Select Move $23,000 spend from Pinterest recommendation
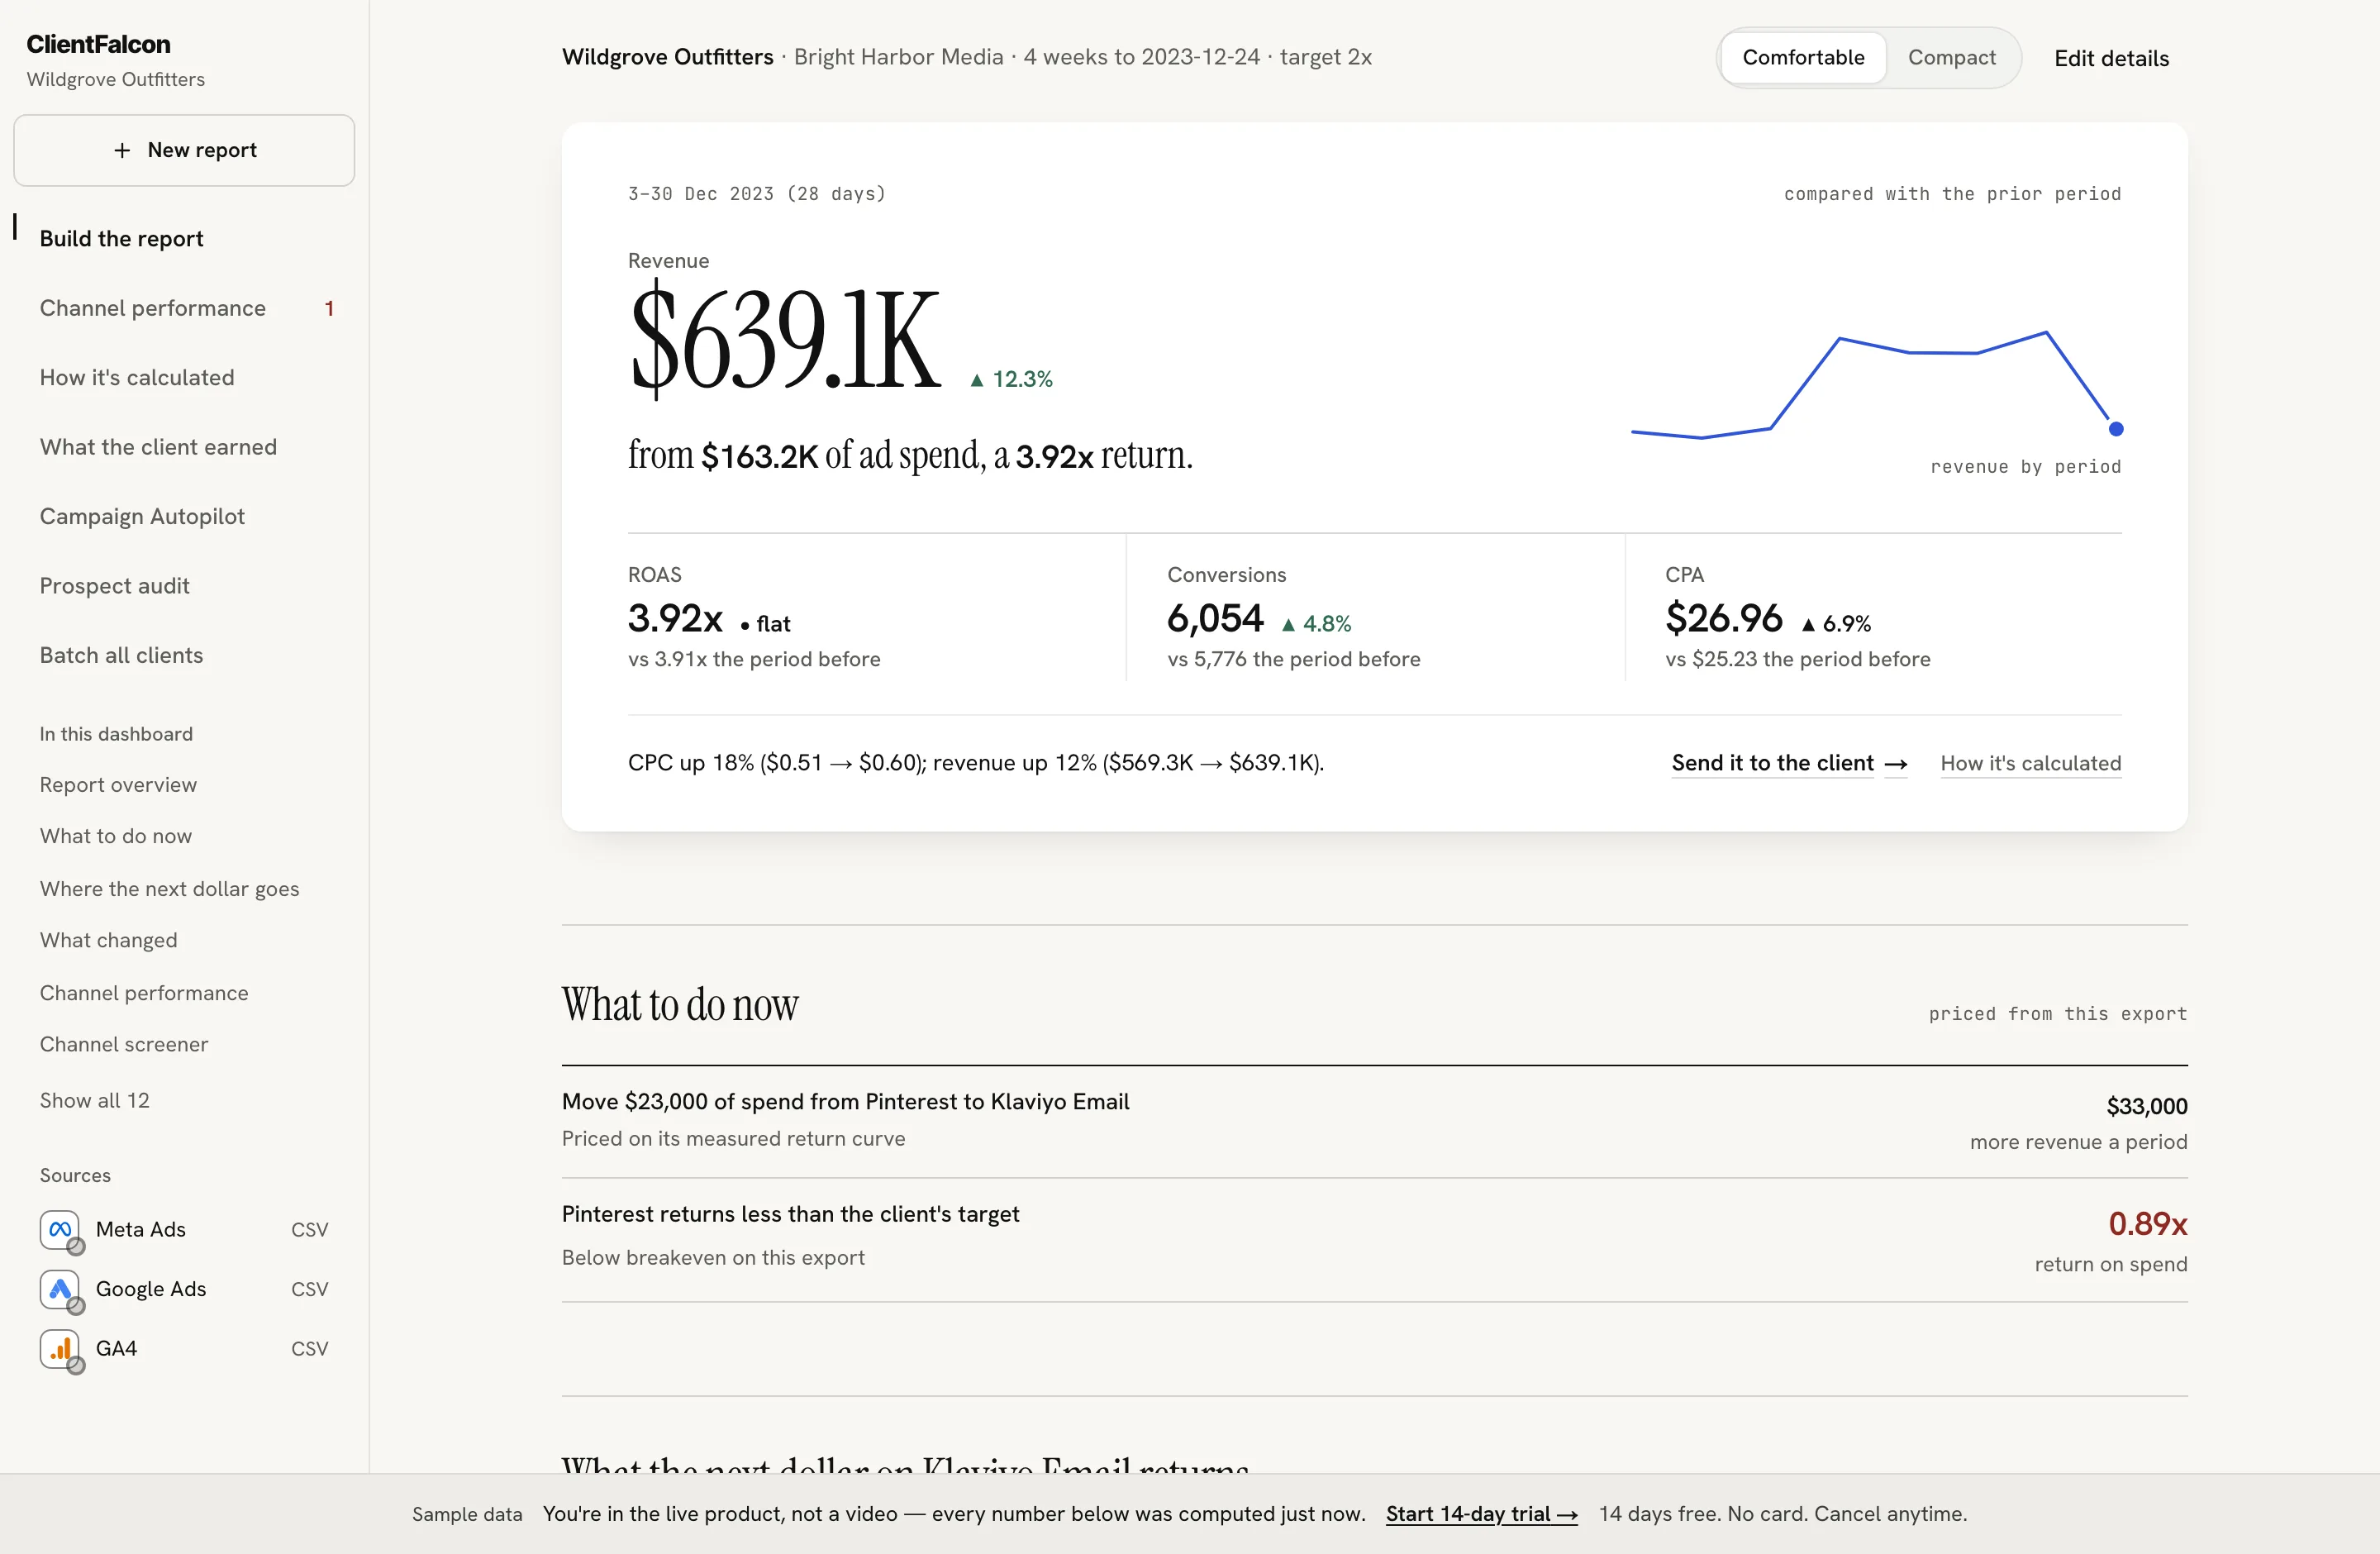This screenshot has width=2380, height=1554. click(1374, 1121)
